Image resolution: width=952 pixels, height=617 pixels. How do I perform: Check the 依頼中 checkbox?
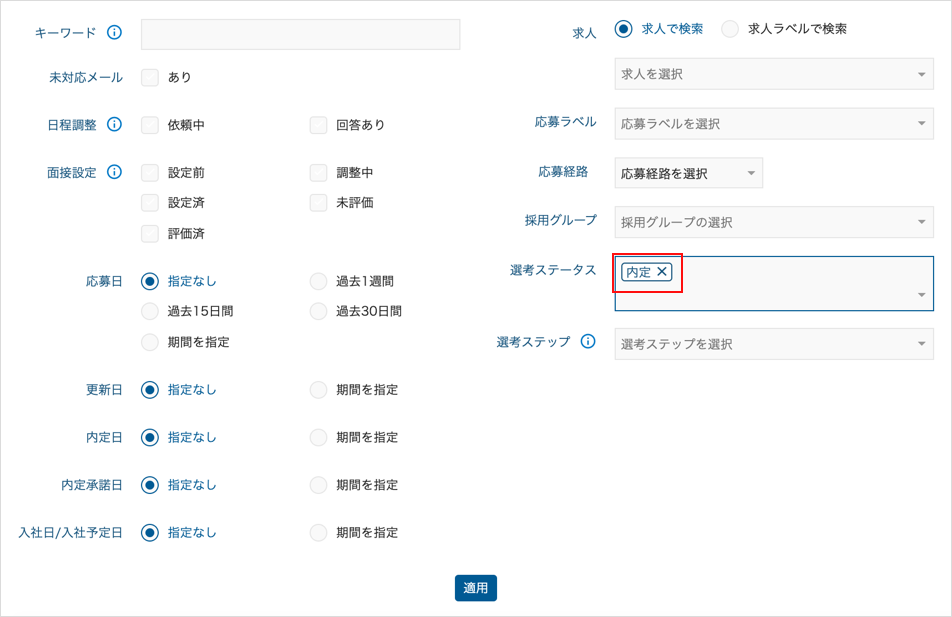tap(150, 125)
